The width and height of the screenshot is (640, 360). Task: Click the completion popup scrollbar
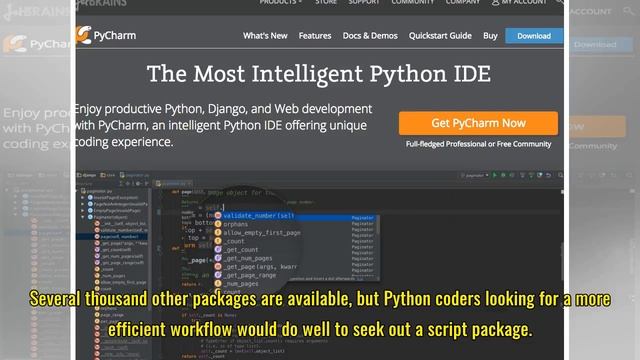378,225
